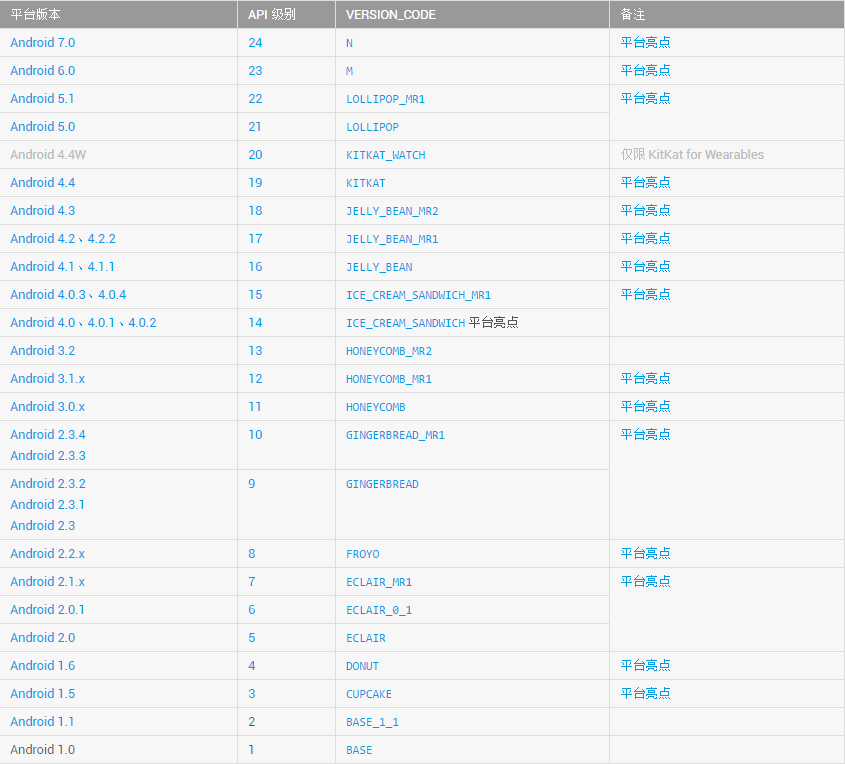Image resolution: width=845 pixels, height=764 pixels.
Task: Open the Android 2.3.1 link
Action: [47, 505]
